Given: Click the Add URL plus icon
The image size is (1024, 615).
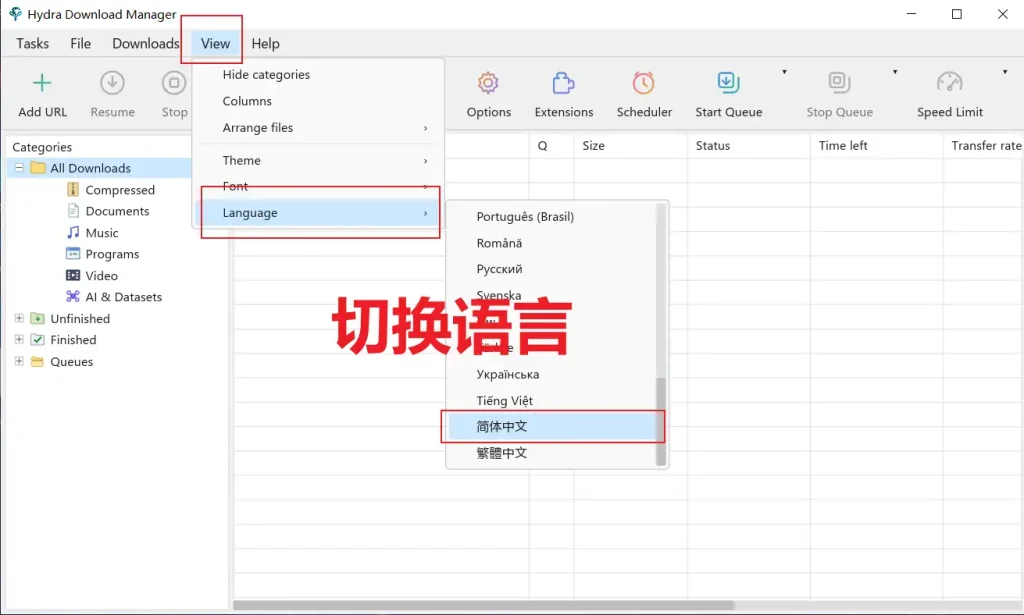Looking at the screenshot, I should (42, 83).
